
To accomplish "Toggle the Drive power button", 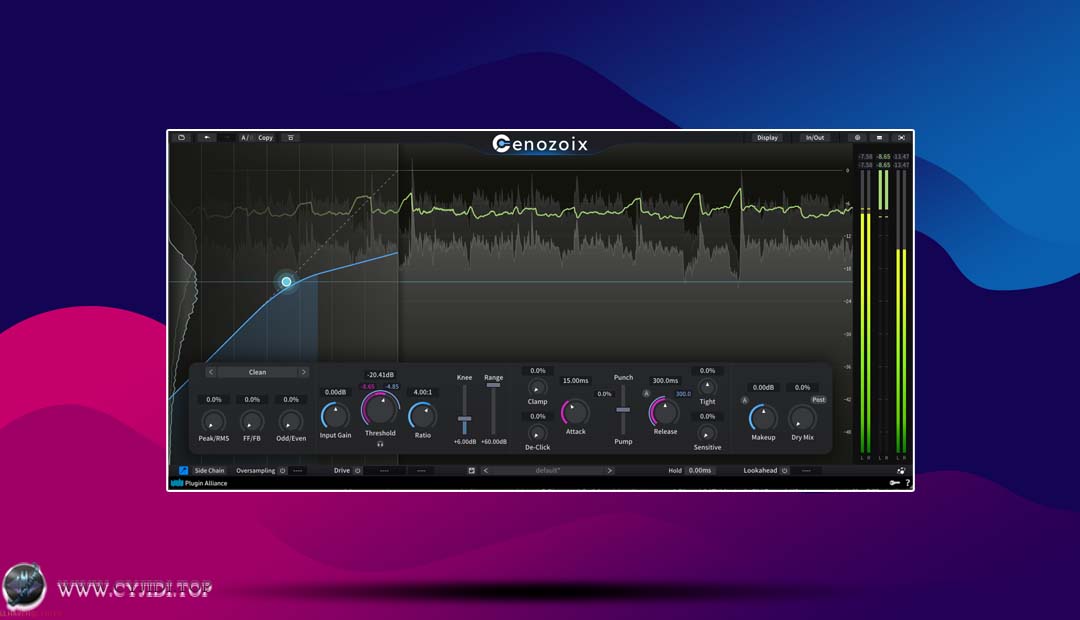I will tap(357, 471).
